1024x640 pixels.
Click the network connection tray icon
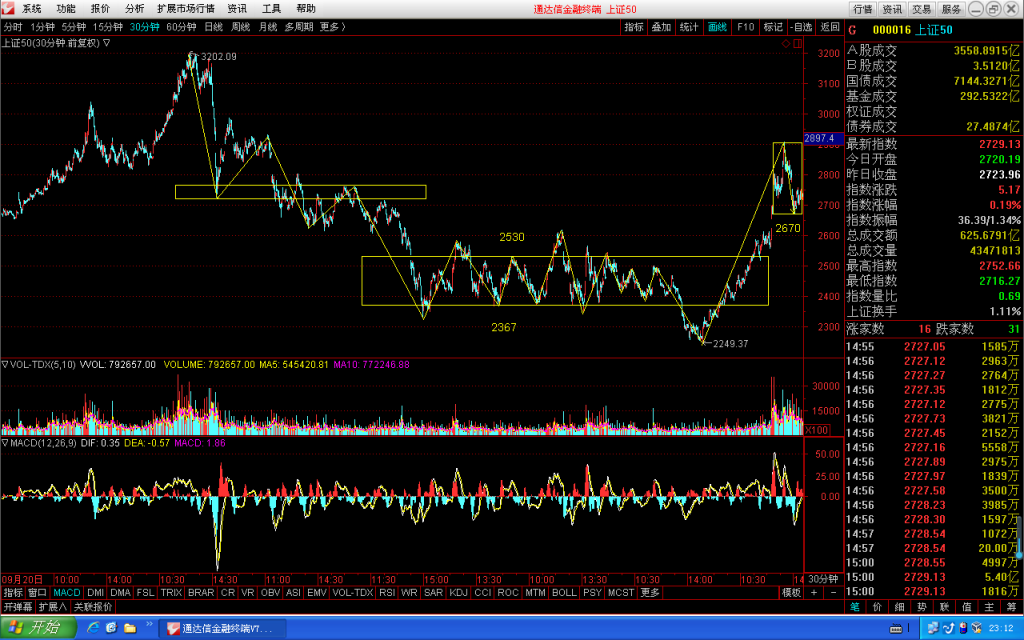(x=935, y=628)
